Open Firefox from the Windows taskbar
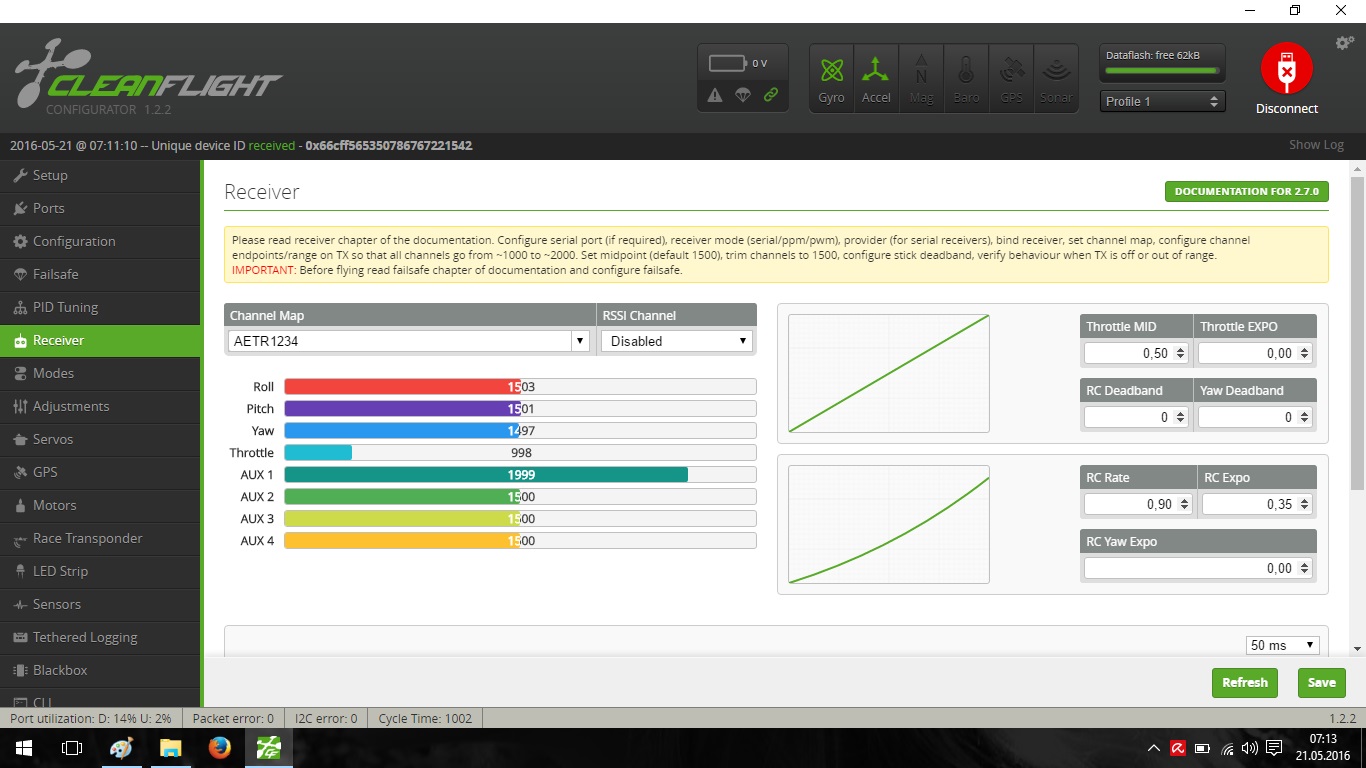Screen dimensions: 1366x768 tap(219, 748)
